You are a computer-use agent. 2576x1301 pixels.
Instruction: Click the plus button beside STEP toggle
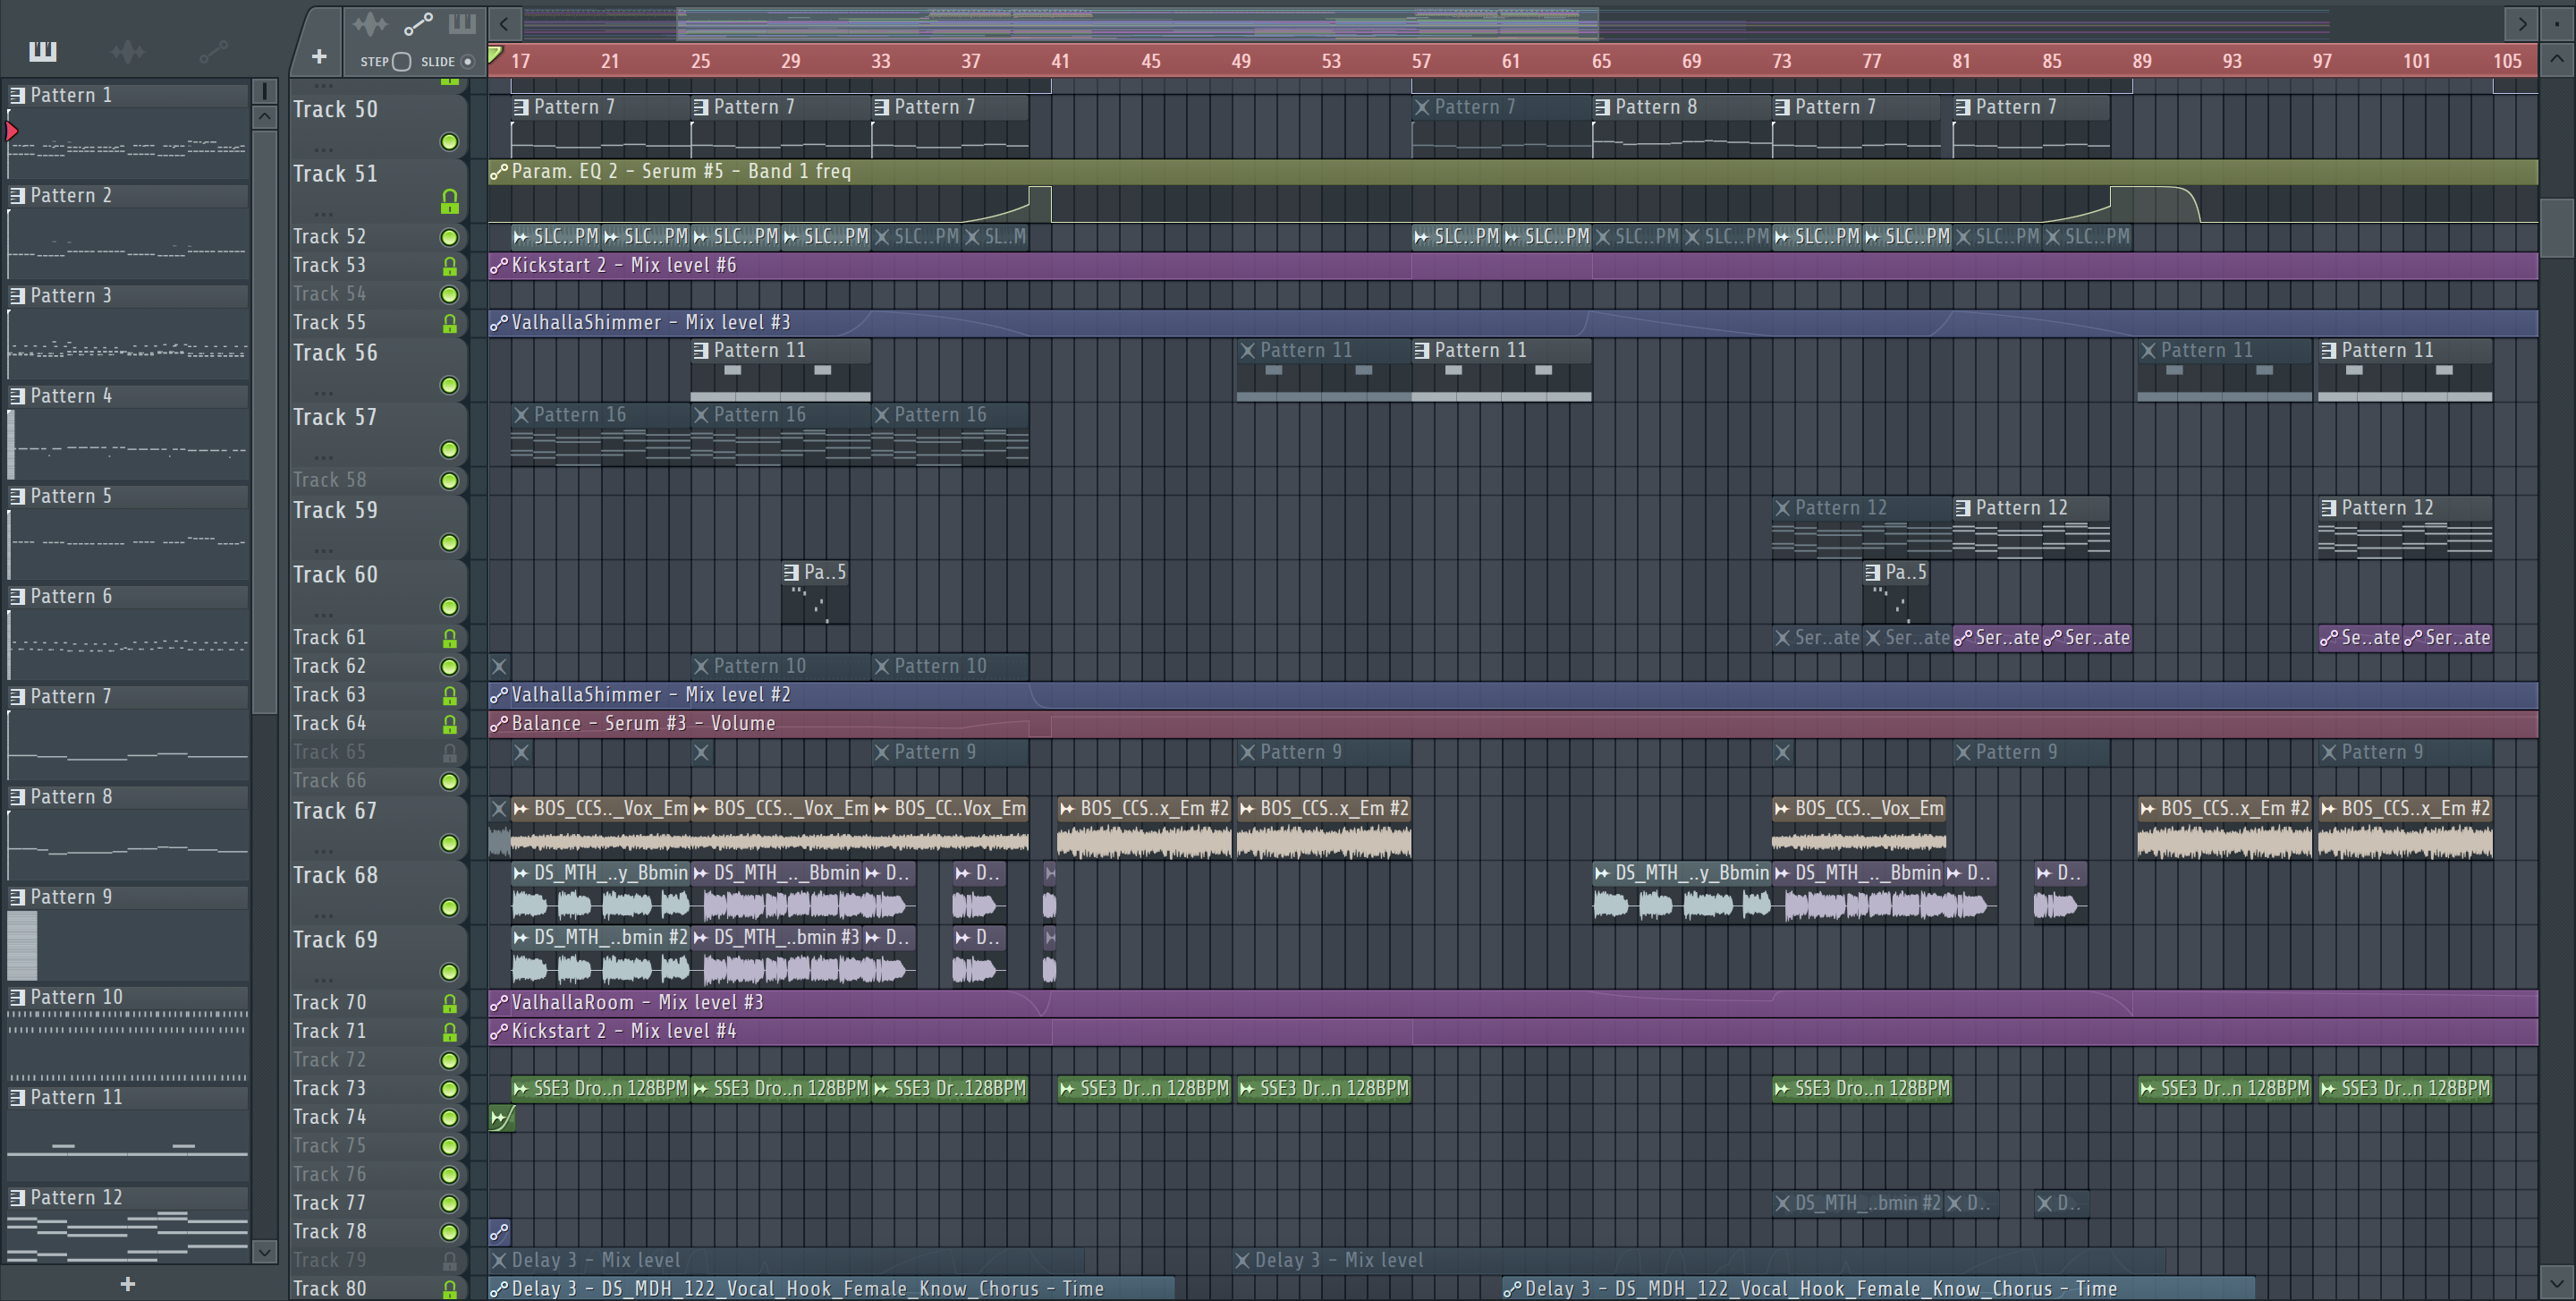pos(319,57)
